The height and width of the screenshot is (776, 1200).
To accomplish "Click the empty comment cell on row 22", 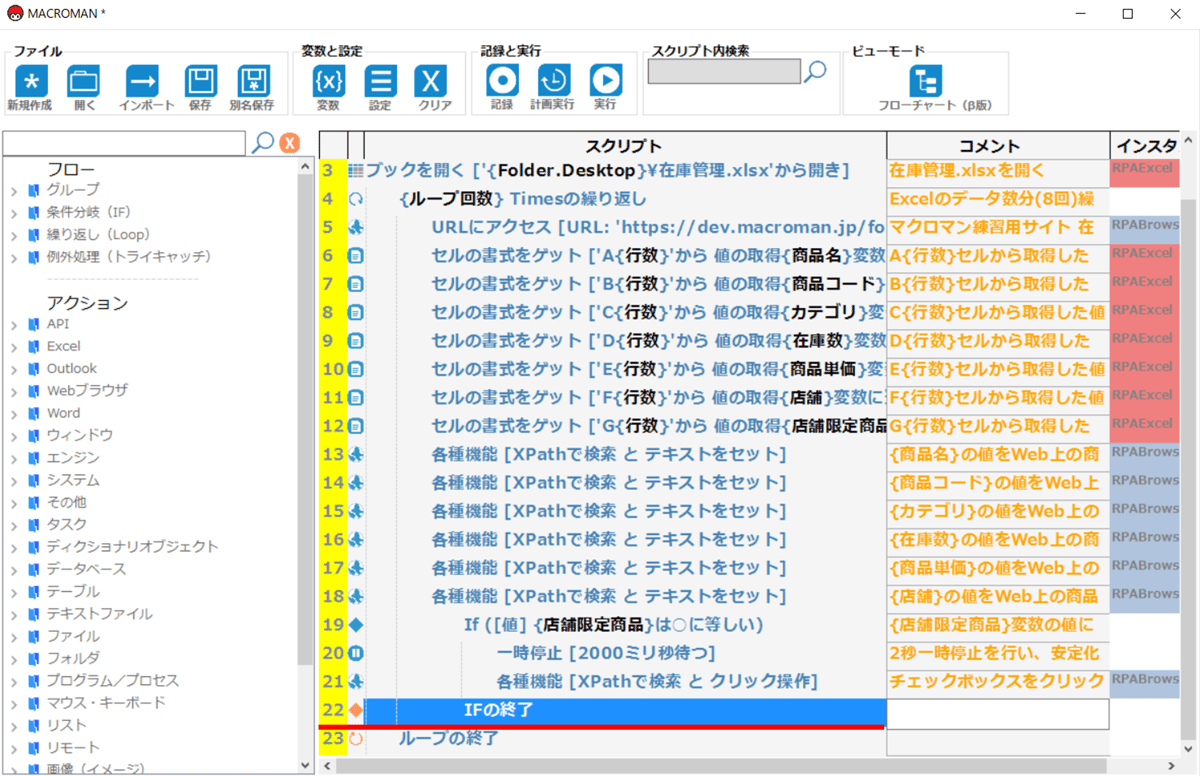I will click(998, 714).
